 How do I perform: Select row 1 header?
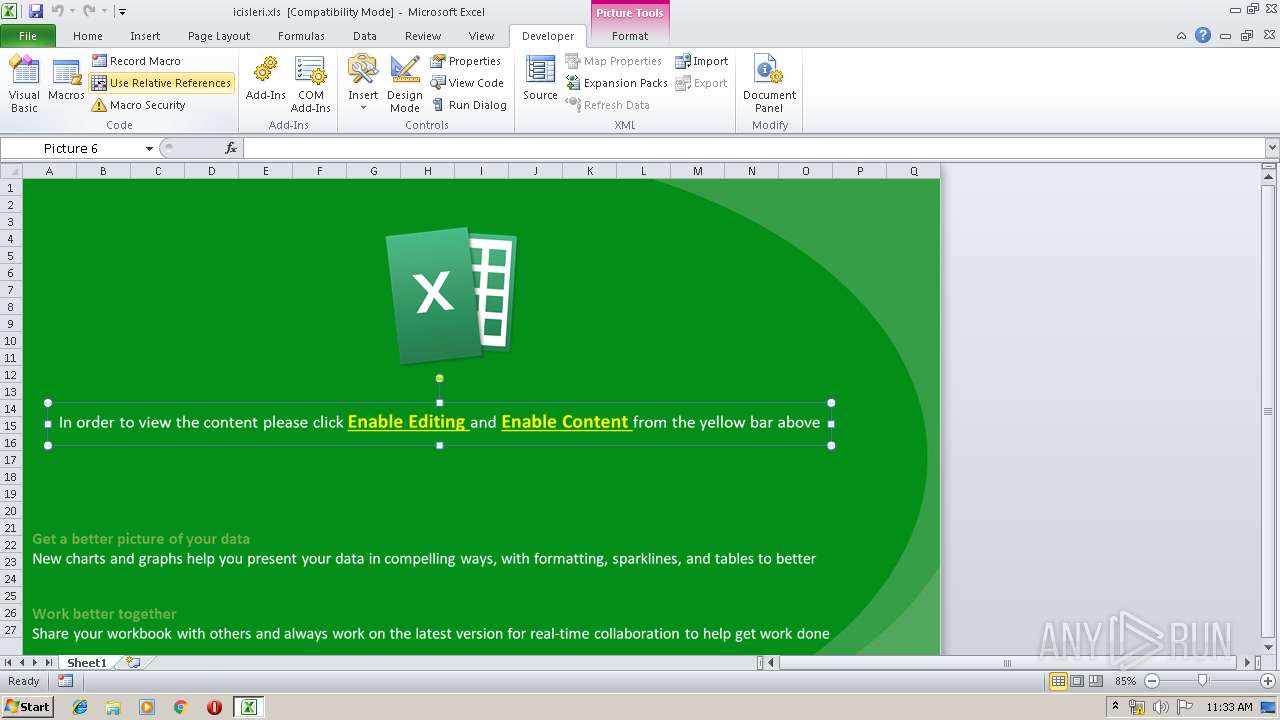pyautogui.click(x=11, y=188)
